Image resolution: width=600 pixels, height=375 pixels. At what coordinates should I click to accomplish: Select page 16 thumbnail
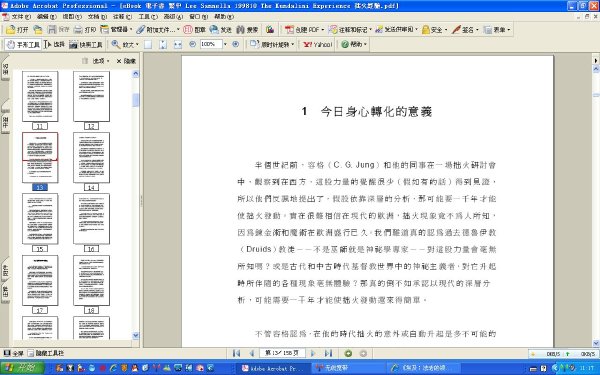point(91,219)
